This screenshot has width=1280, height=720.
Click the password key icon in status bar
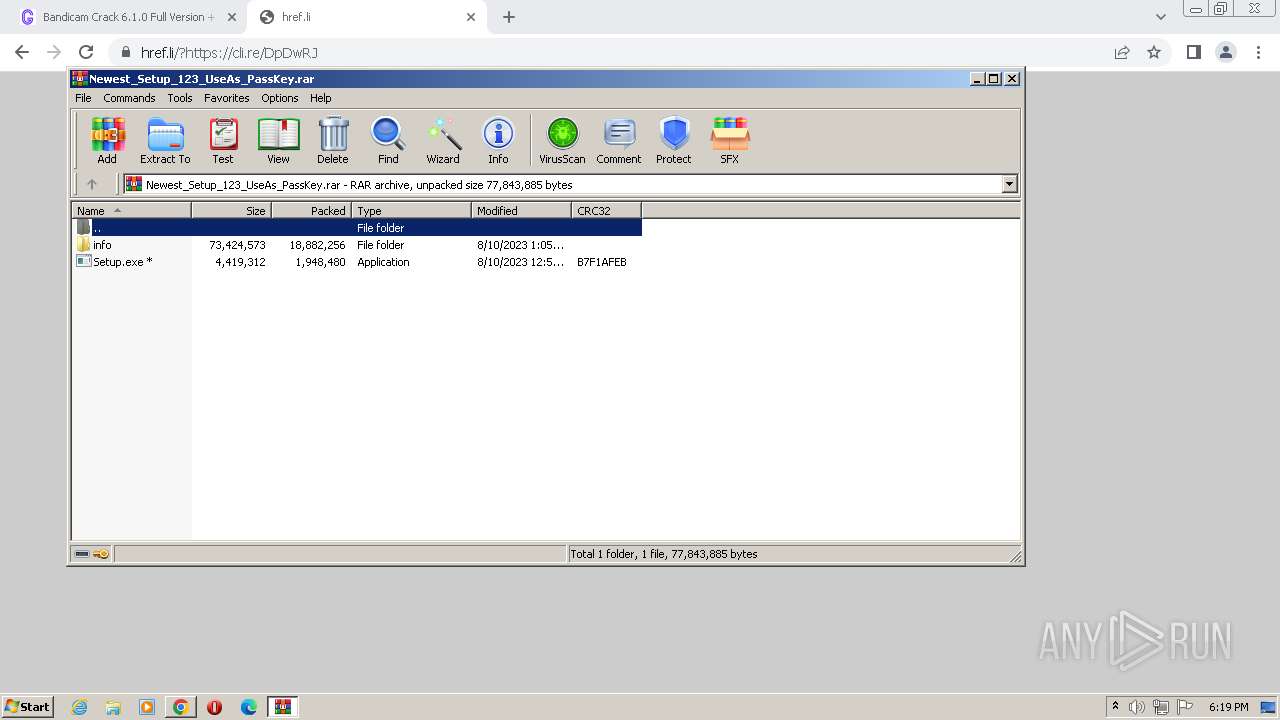pos(101,554)
